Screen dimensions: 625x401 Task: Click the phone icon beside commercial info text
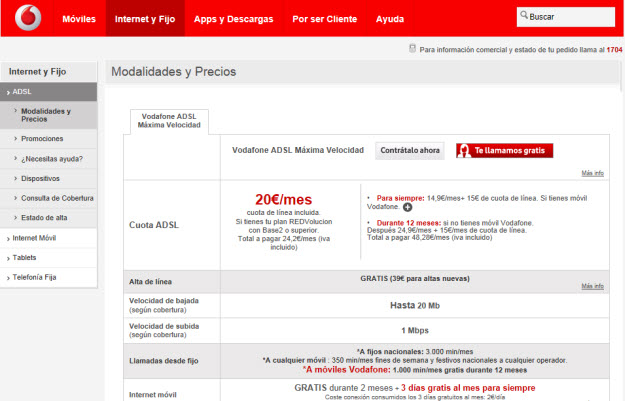coord(413,48)
